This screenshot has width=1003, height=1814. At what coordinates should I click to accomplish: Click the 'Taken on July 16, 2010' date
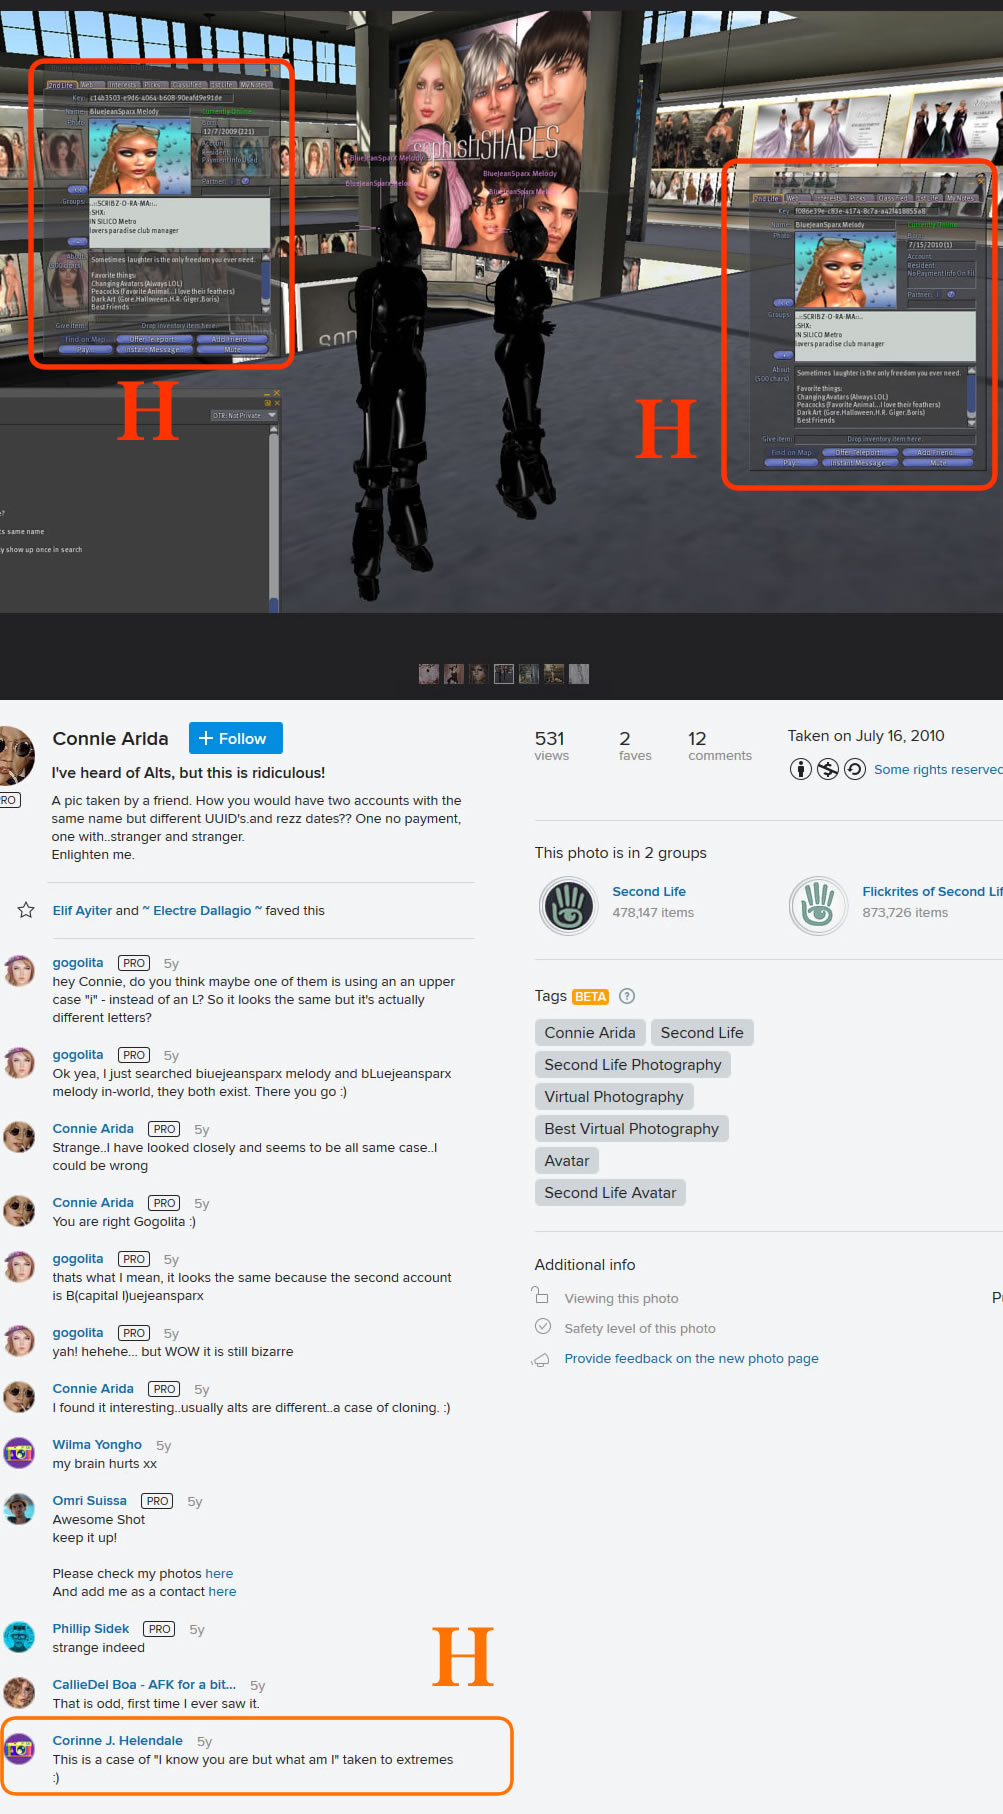tap(866, 735)
